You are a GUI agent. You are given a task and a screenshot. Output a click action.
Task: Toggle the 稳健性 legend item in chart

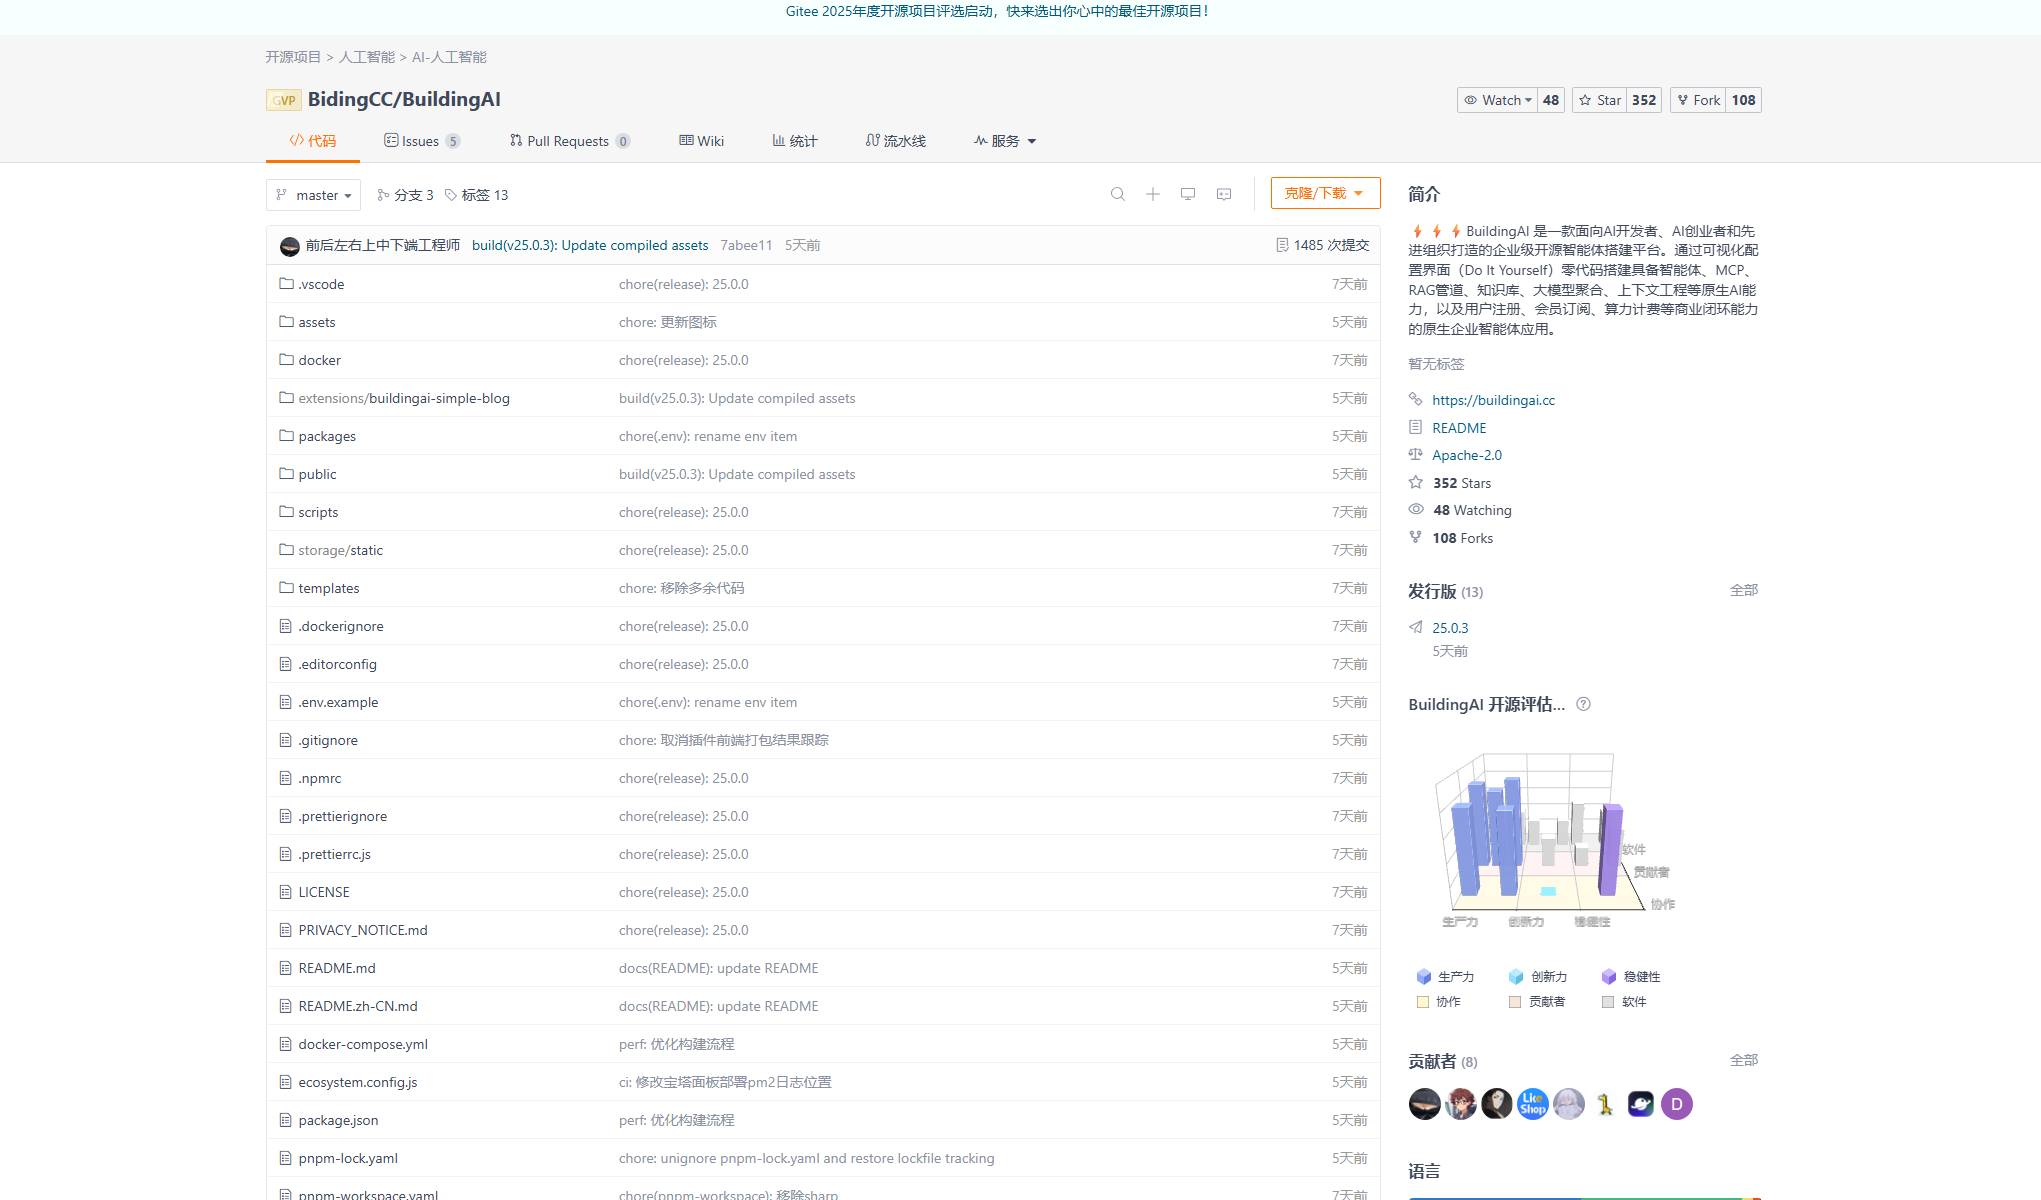coord(1631,977)
